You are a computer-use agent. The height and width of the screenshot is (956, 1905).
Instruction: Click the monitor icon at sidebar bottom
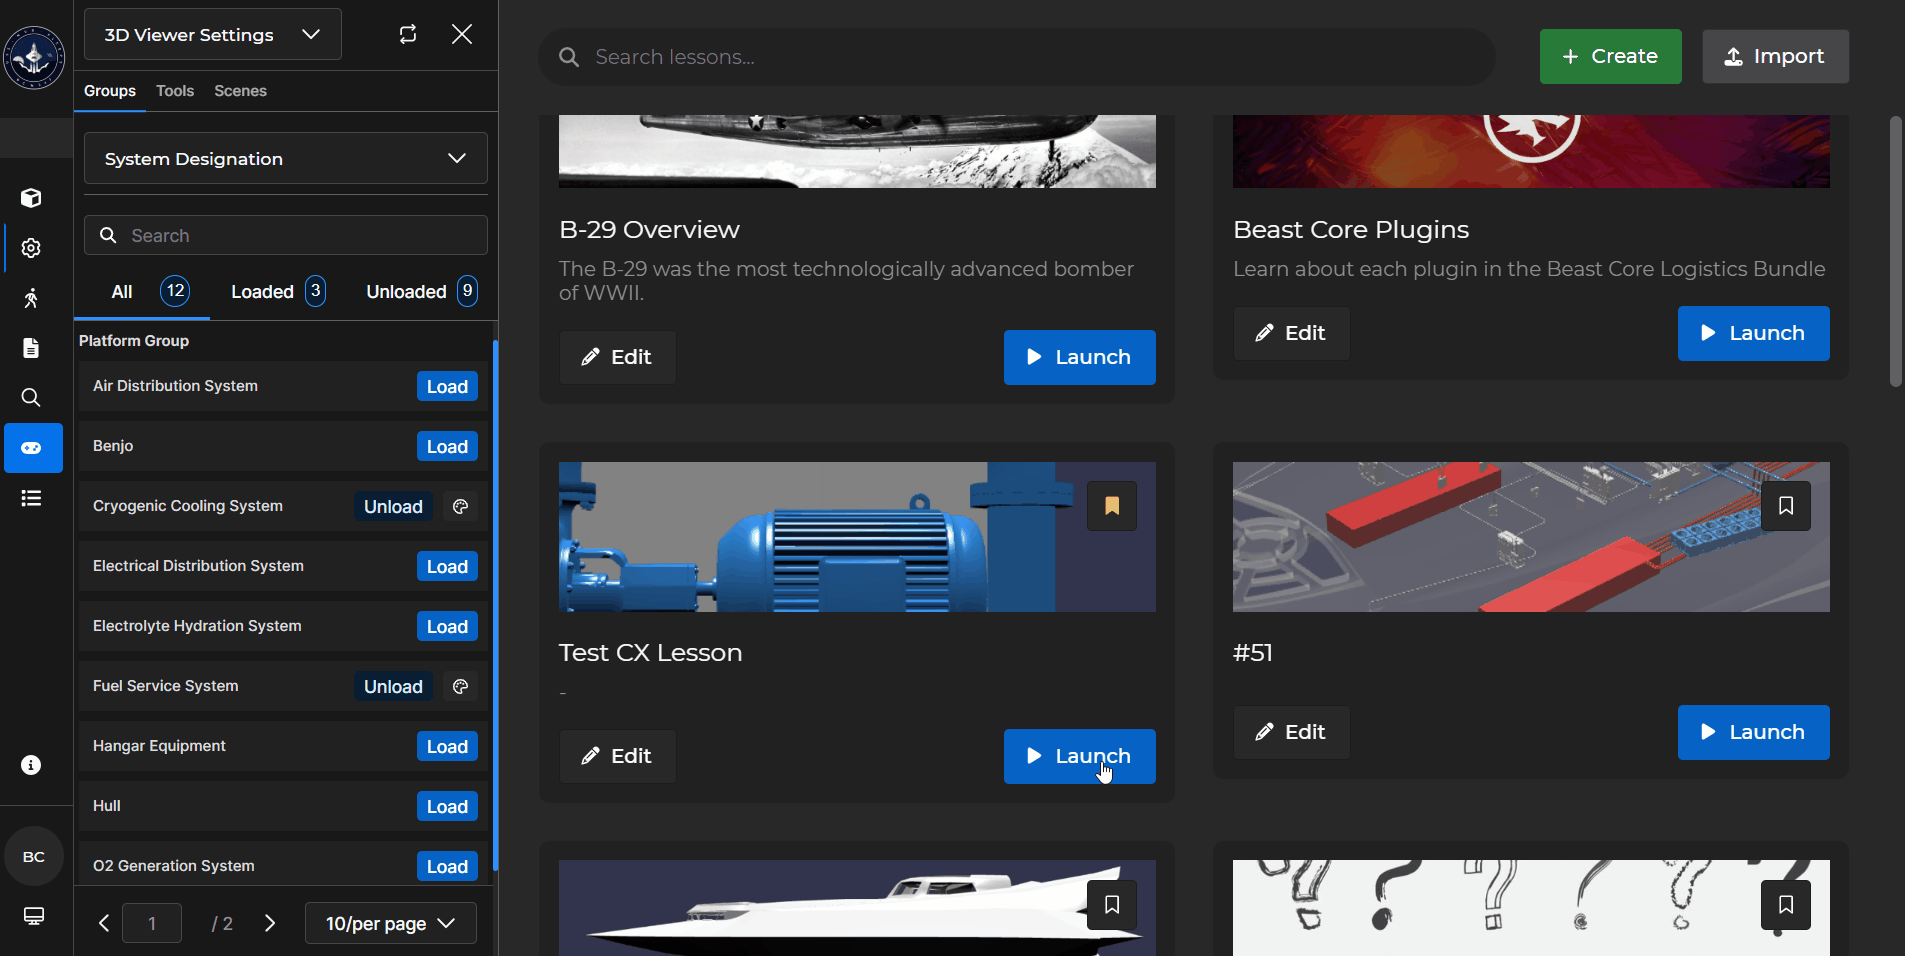[x=34, y=916]
